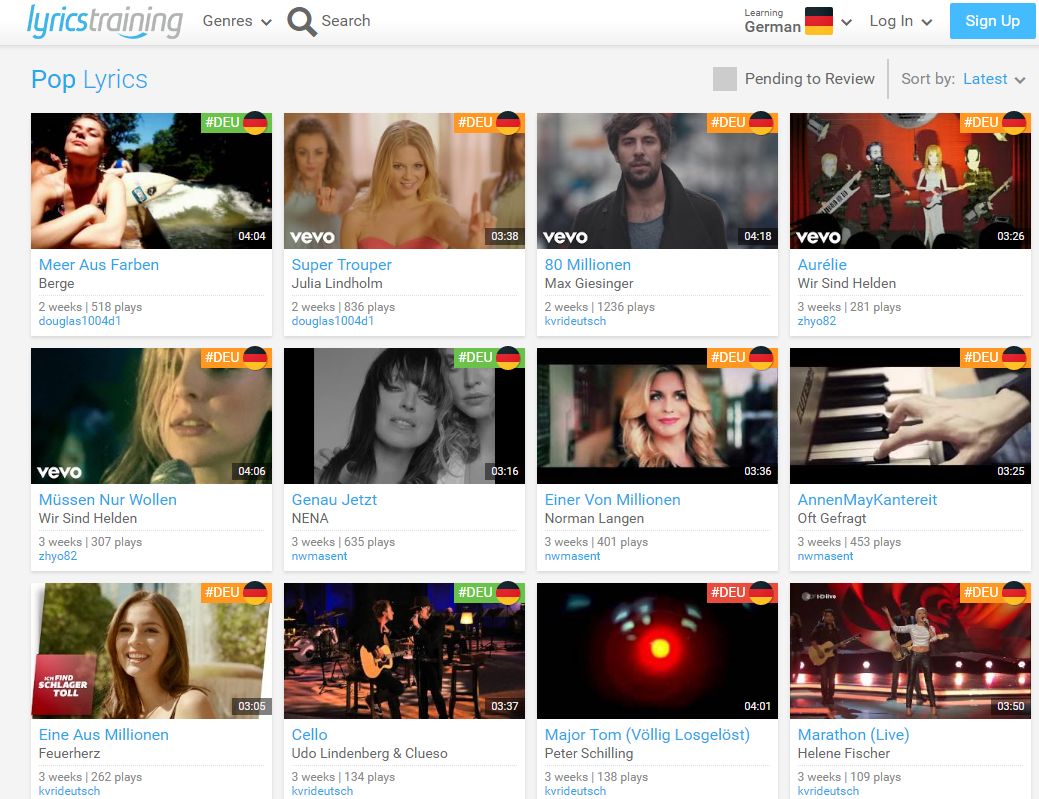1039x799 pixels.
Task: Open the Learning German language dropdown
Action: click(797, 21)
